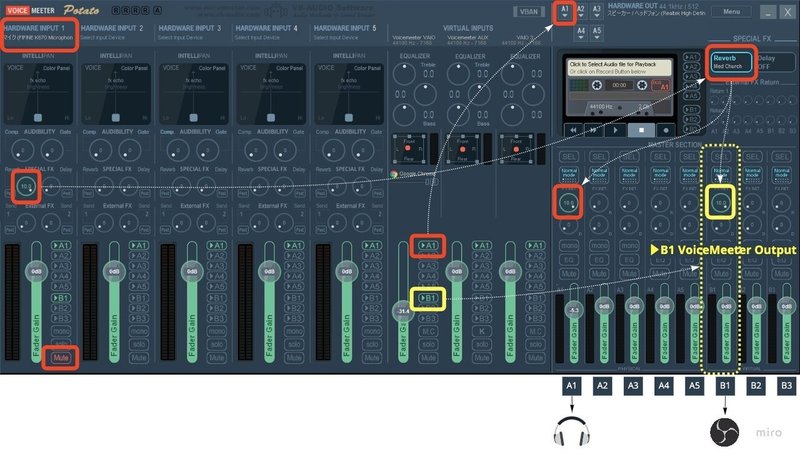Click Voicemeeter VAIO equalizer Treble knob
Image resolution: width=800 pixels, height=455 pixels.
404,74
